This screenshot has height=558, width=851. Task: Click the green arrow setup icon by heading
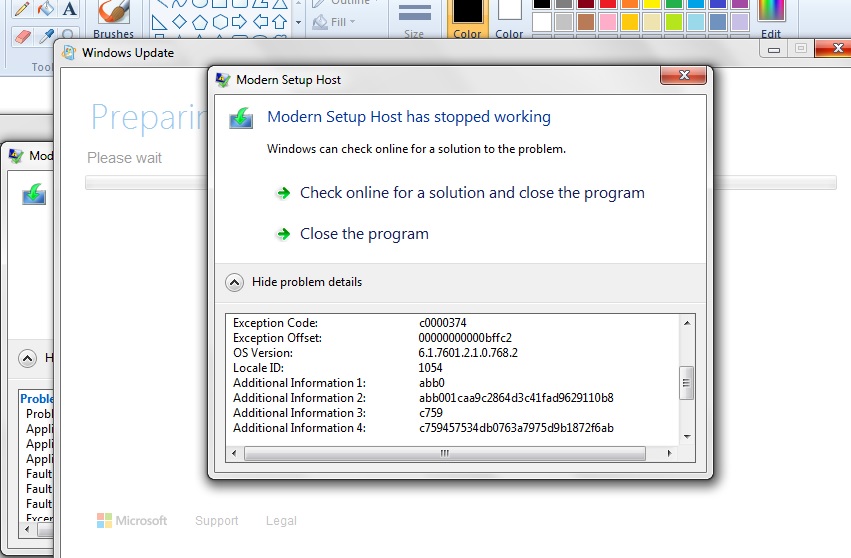(x=241, y=118)
